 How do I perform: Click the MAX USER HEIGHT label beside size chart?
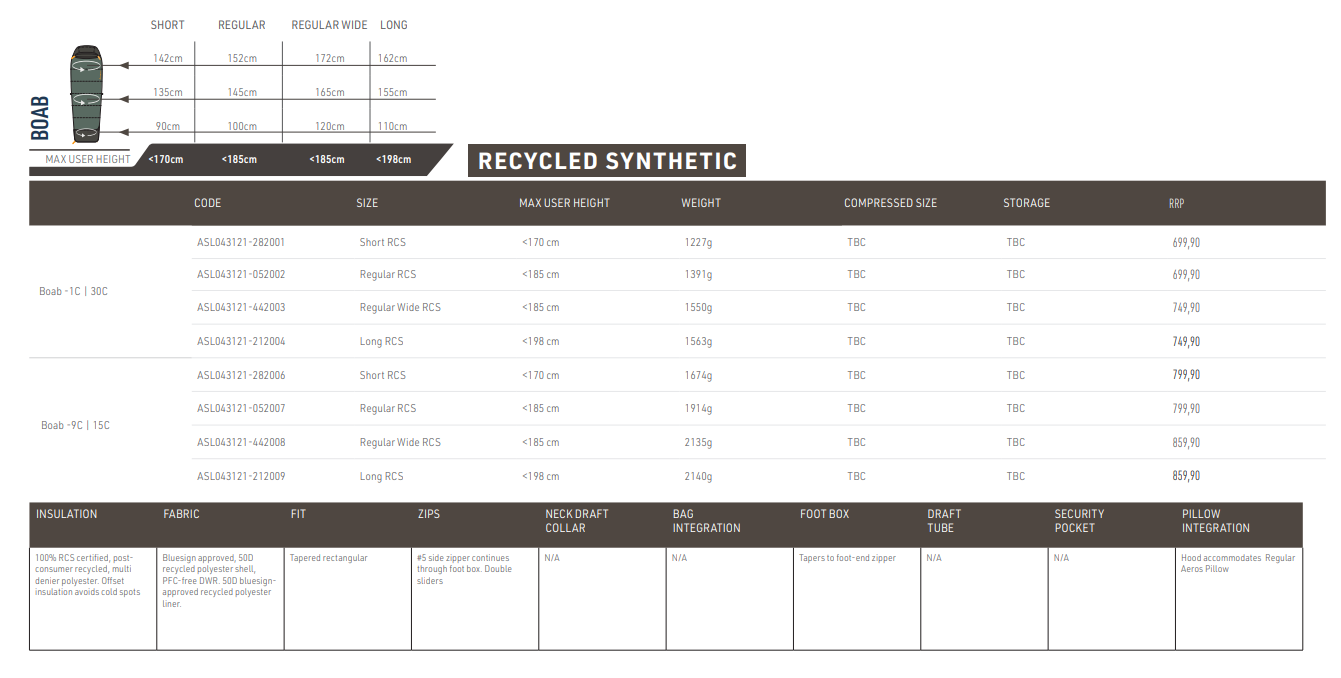(88, 159)
